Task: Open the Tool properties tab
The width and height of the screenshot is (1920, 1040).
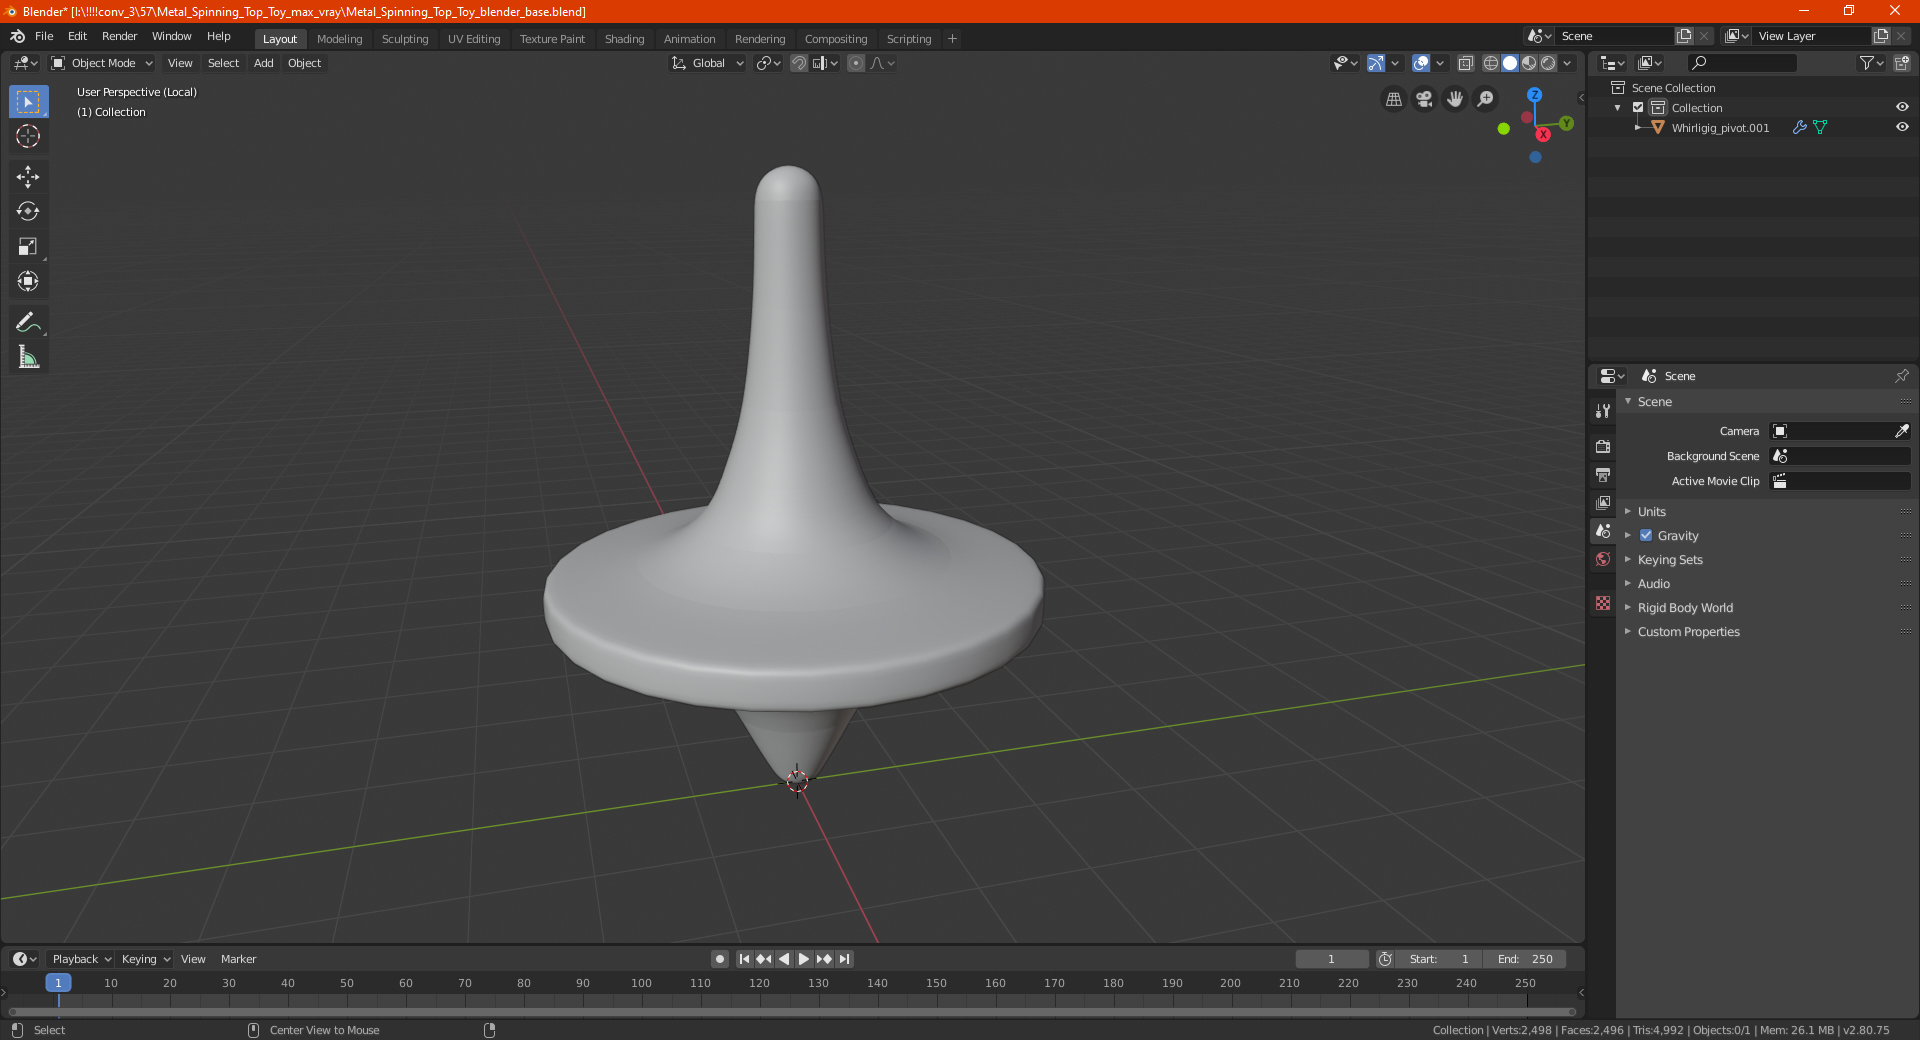Action: (x=1603, y=411)
